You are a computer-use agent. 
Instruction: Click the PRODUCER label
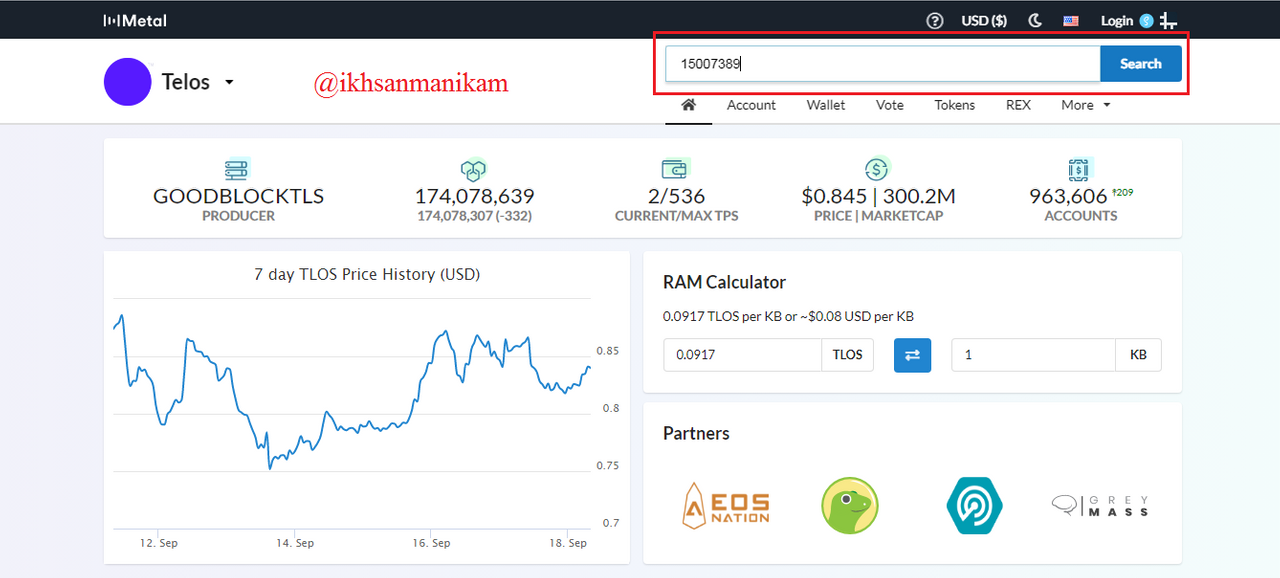click(x=238, y=216)
